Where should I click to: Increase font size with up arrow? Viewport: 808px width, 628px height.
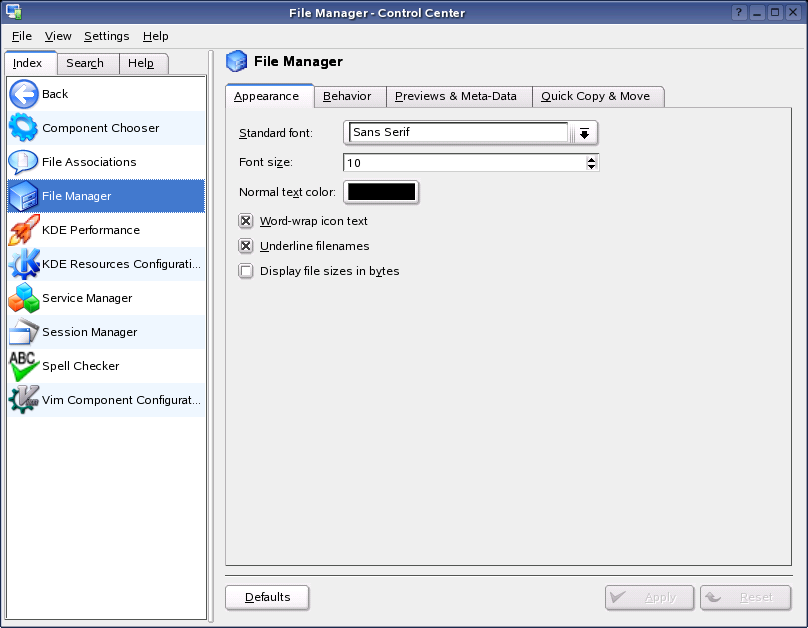(591, 159)
